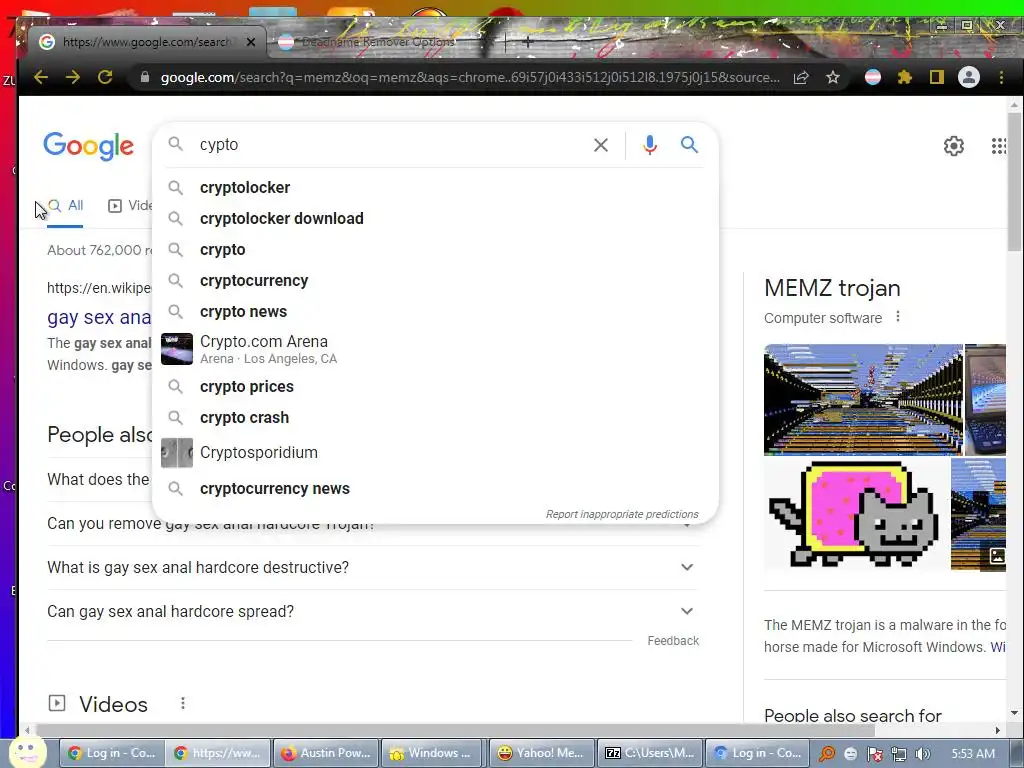Submit search with the blue magnifier
The image size is (1024, 768).
click(x=690, y=144)
